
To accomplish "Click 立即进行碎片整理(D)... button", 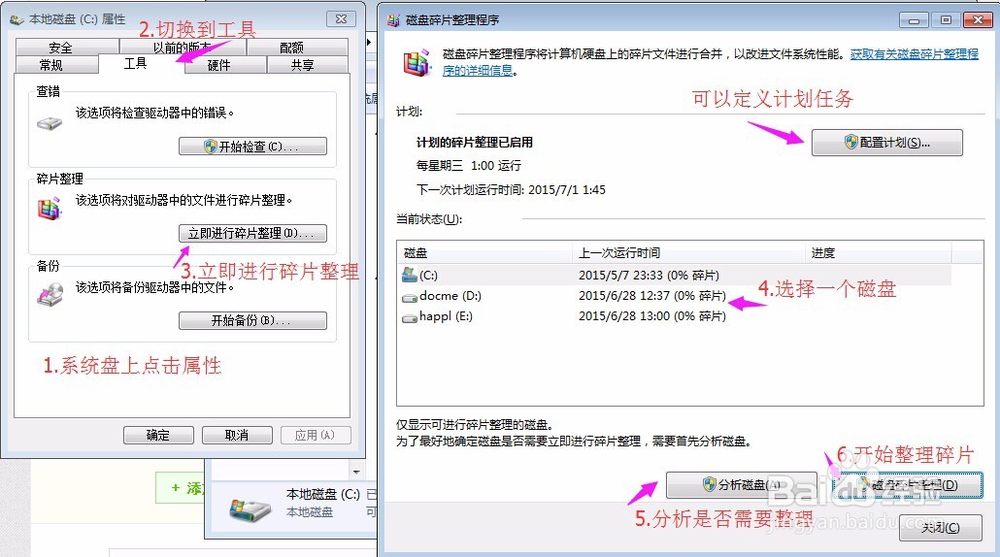I will click(253, 233).
